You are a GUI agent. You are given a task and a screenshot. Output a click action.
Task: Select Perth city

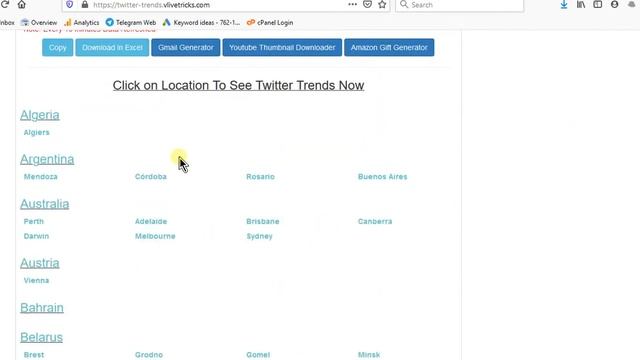pyautogui.click(x=33, y=221)
